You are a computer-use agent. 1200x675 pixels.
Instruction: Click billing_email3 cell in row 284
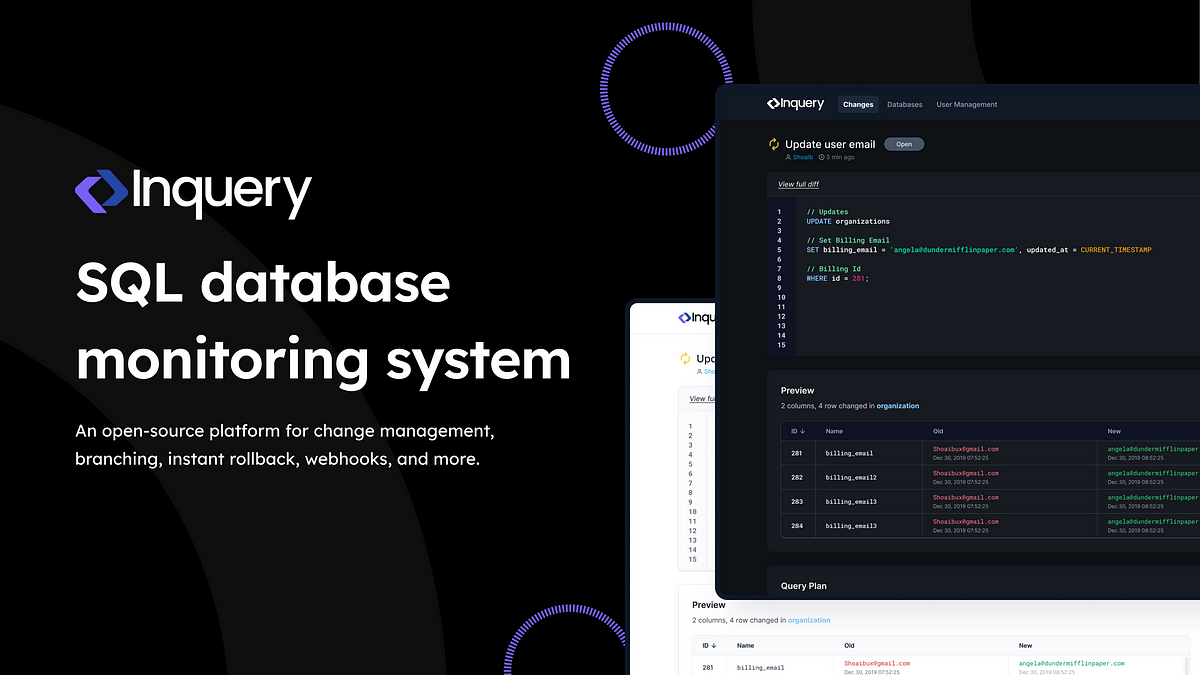(x=851, y=525)
